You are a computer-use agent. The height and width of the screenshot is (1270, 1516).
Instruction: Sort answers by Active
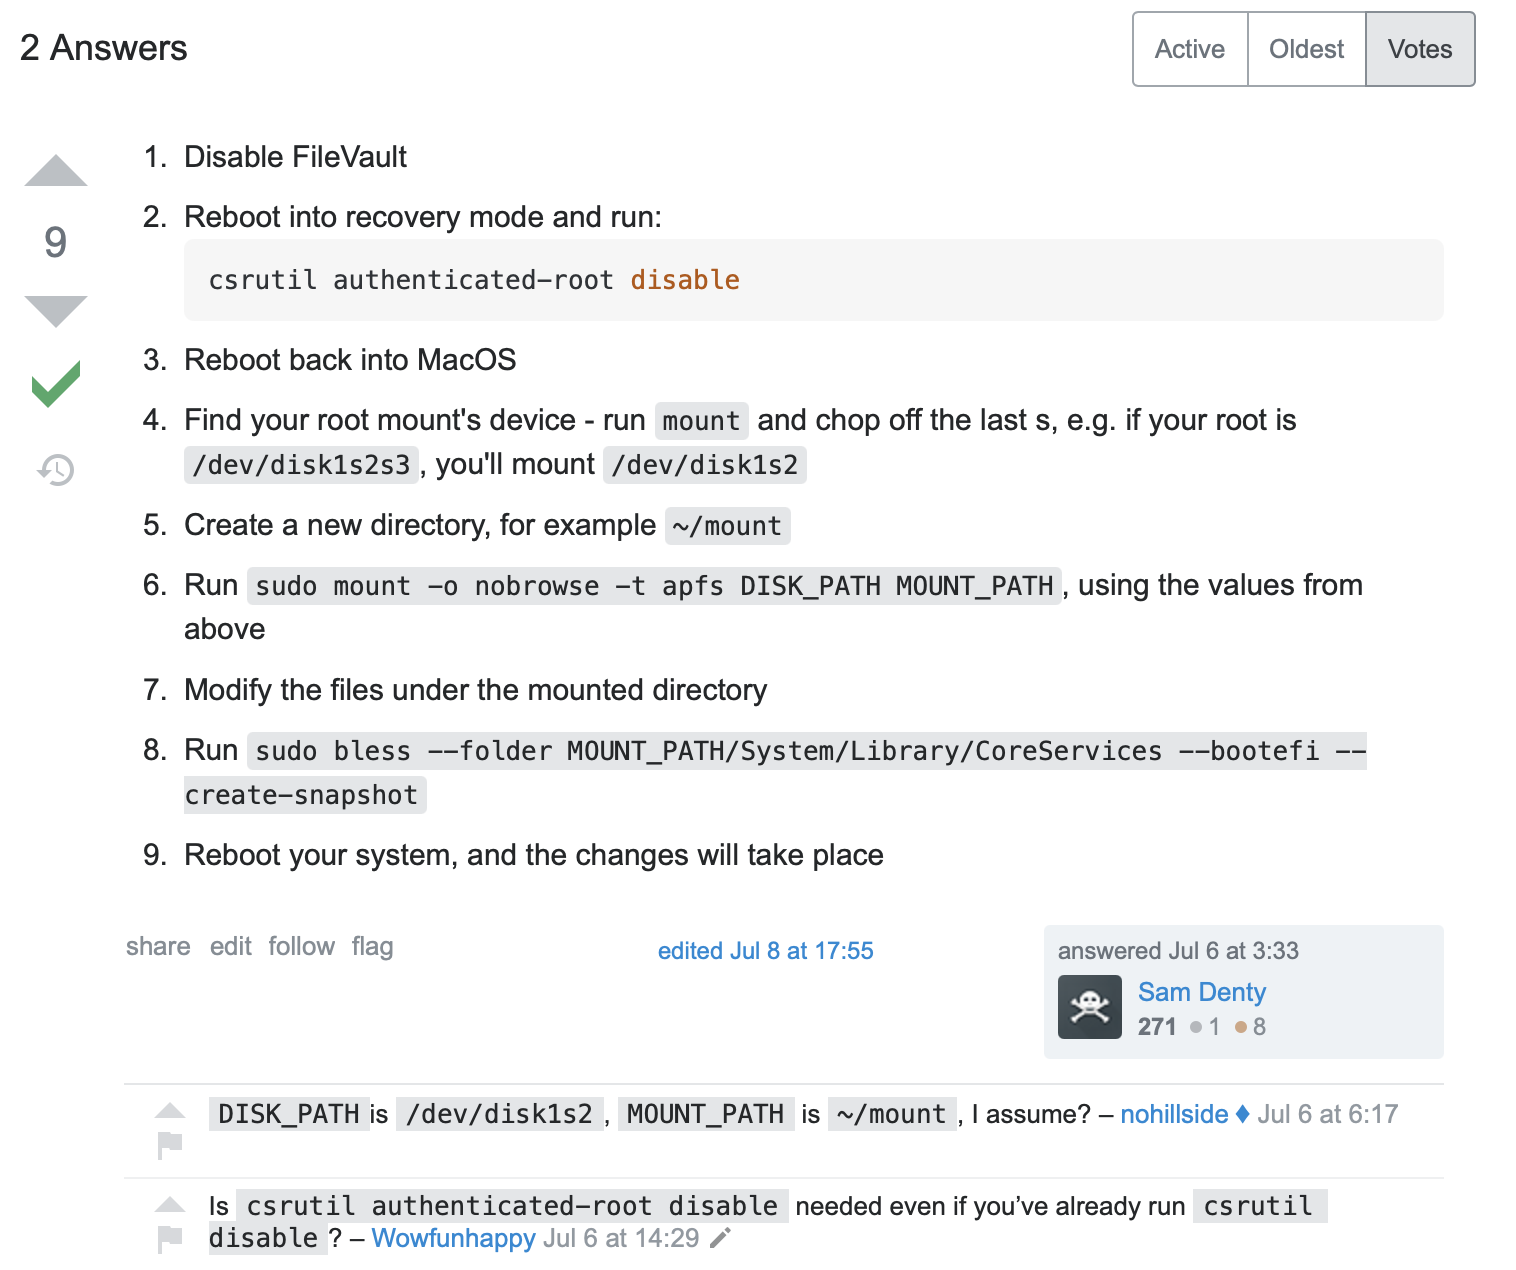point(1189,49)
